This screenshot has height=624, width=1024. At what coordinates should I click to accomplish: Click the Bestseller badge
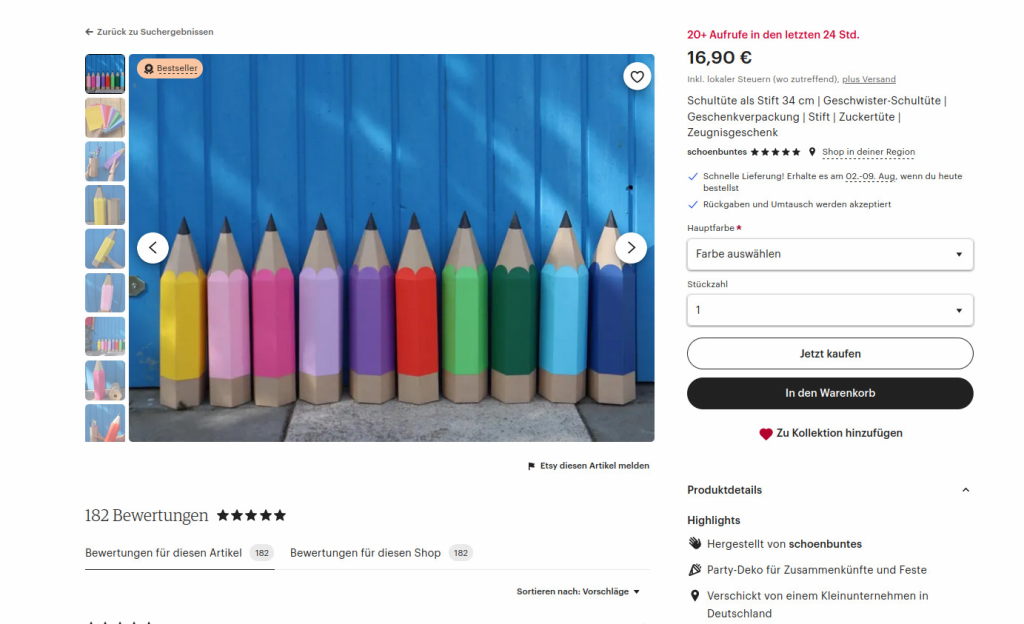pos(170,69)
